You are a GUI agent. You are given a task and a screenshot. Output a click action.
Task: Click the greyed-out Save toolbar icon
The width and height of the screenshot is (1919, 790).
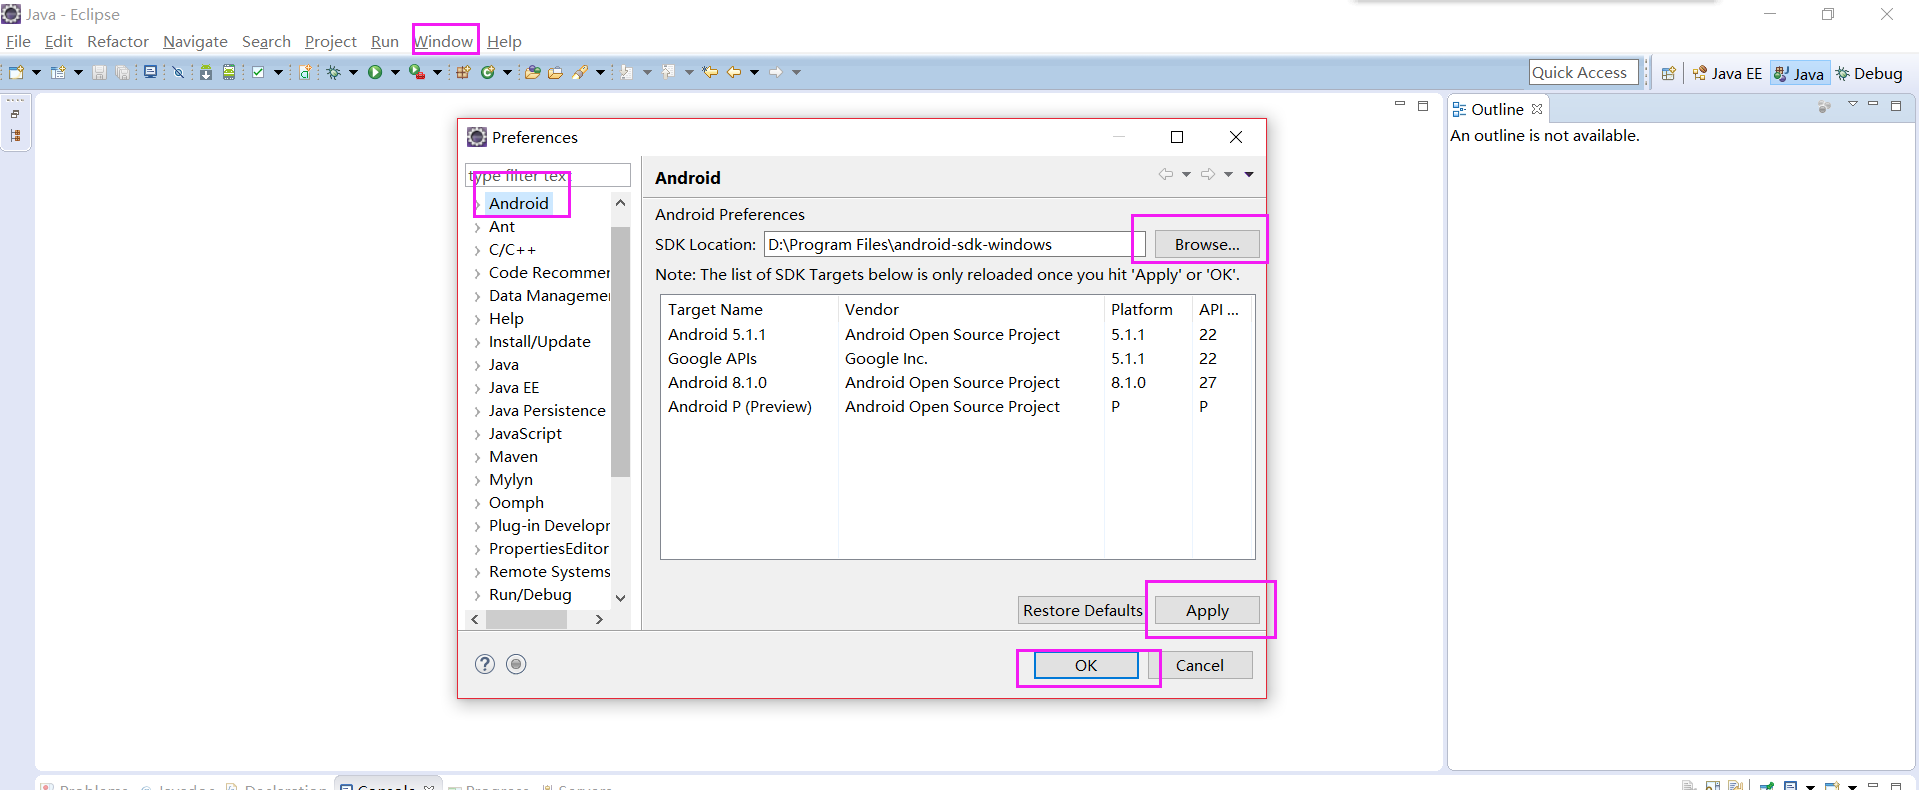[x=99, y=72]
